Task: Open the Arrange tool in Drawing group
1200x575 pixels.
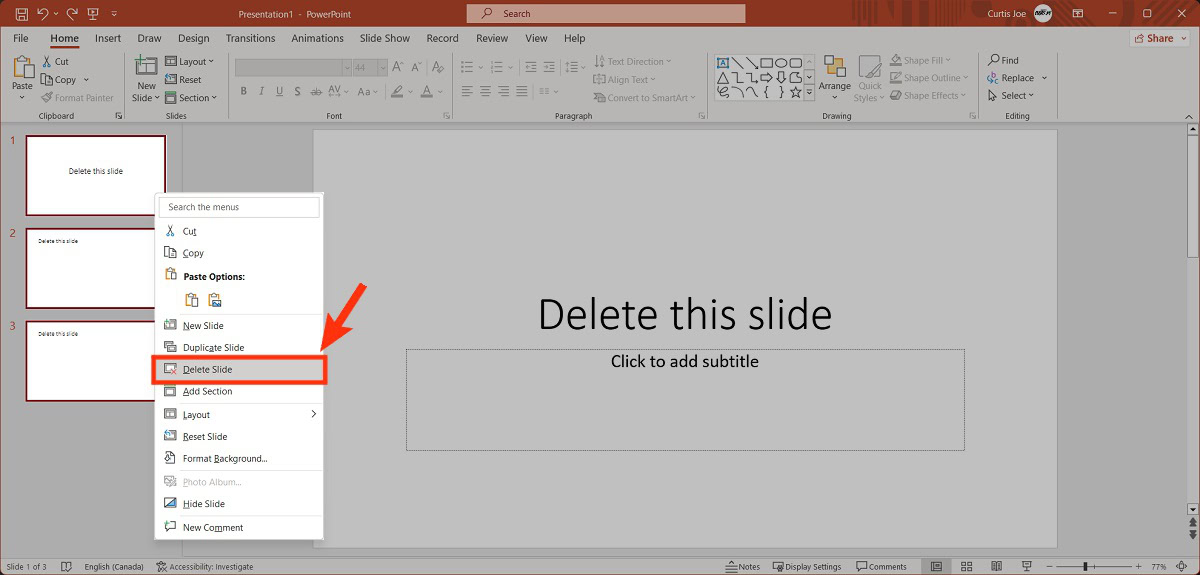Action: [835, 77]
